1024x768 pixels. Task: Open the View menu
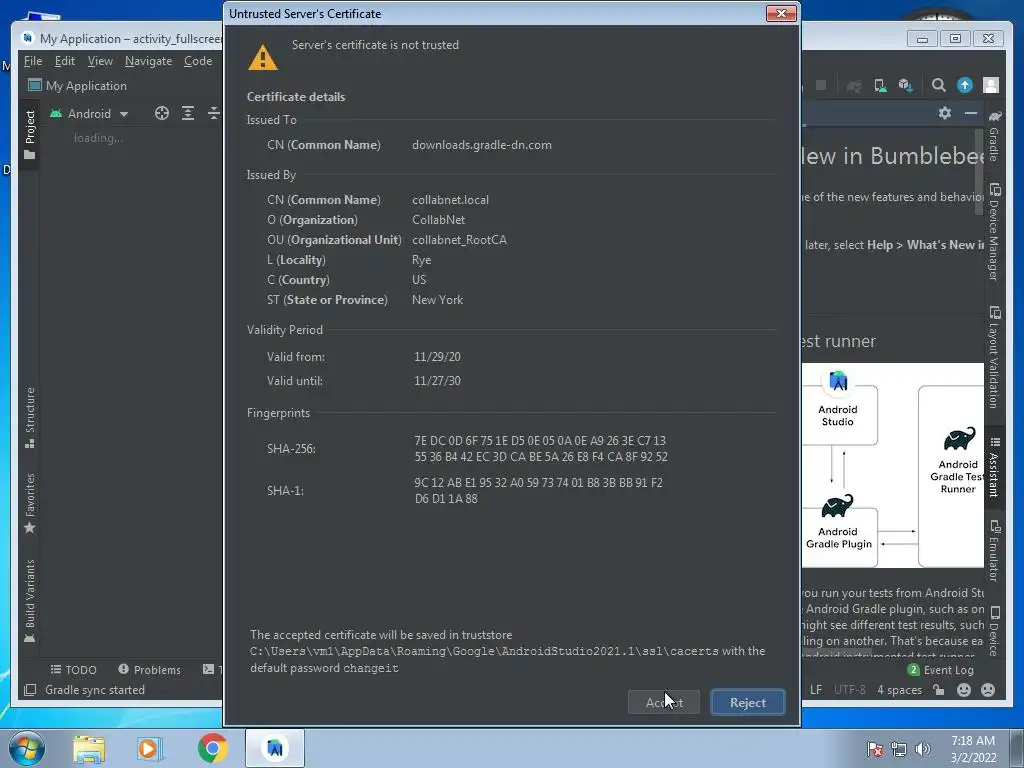100,61
